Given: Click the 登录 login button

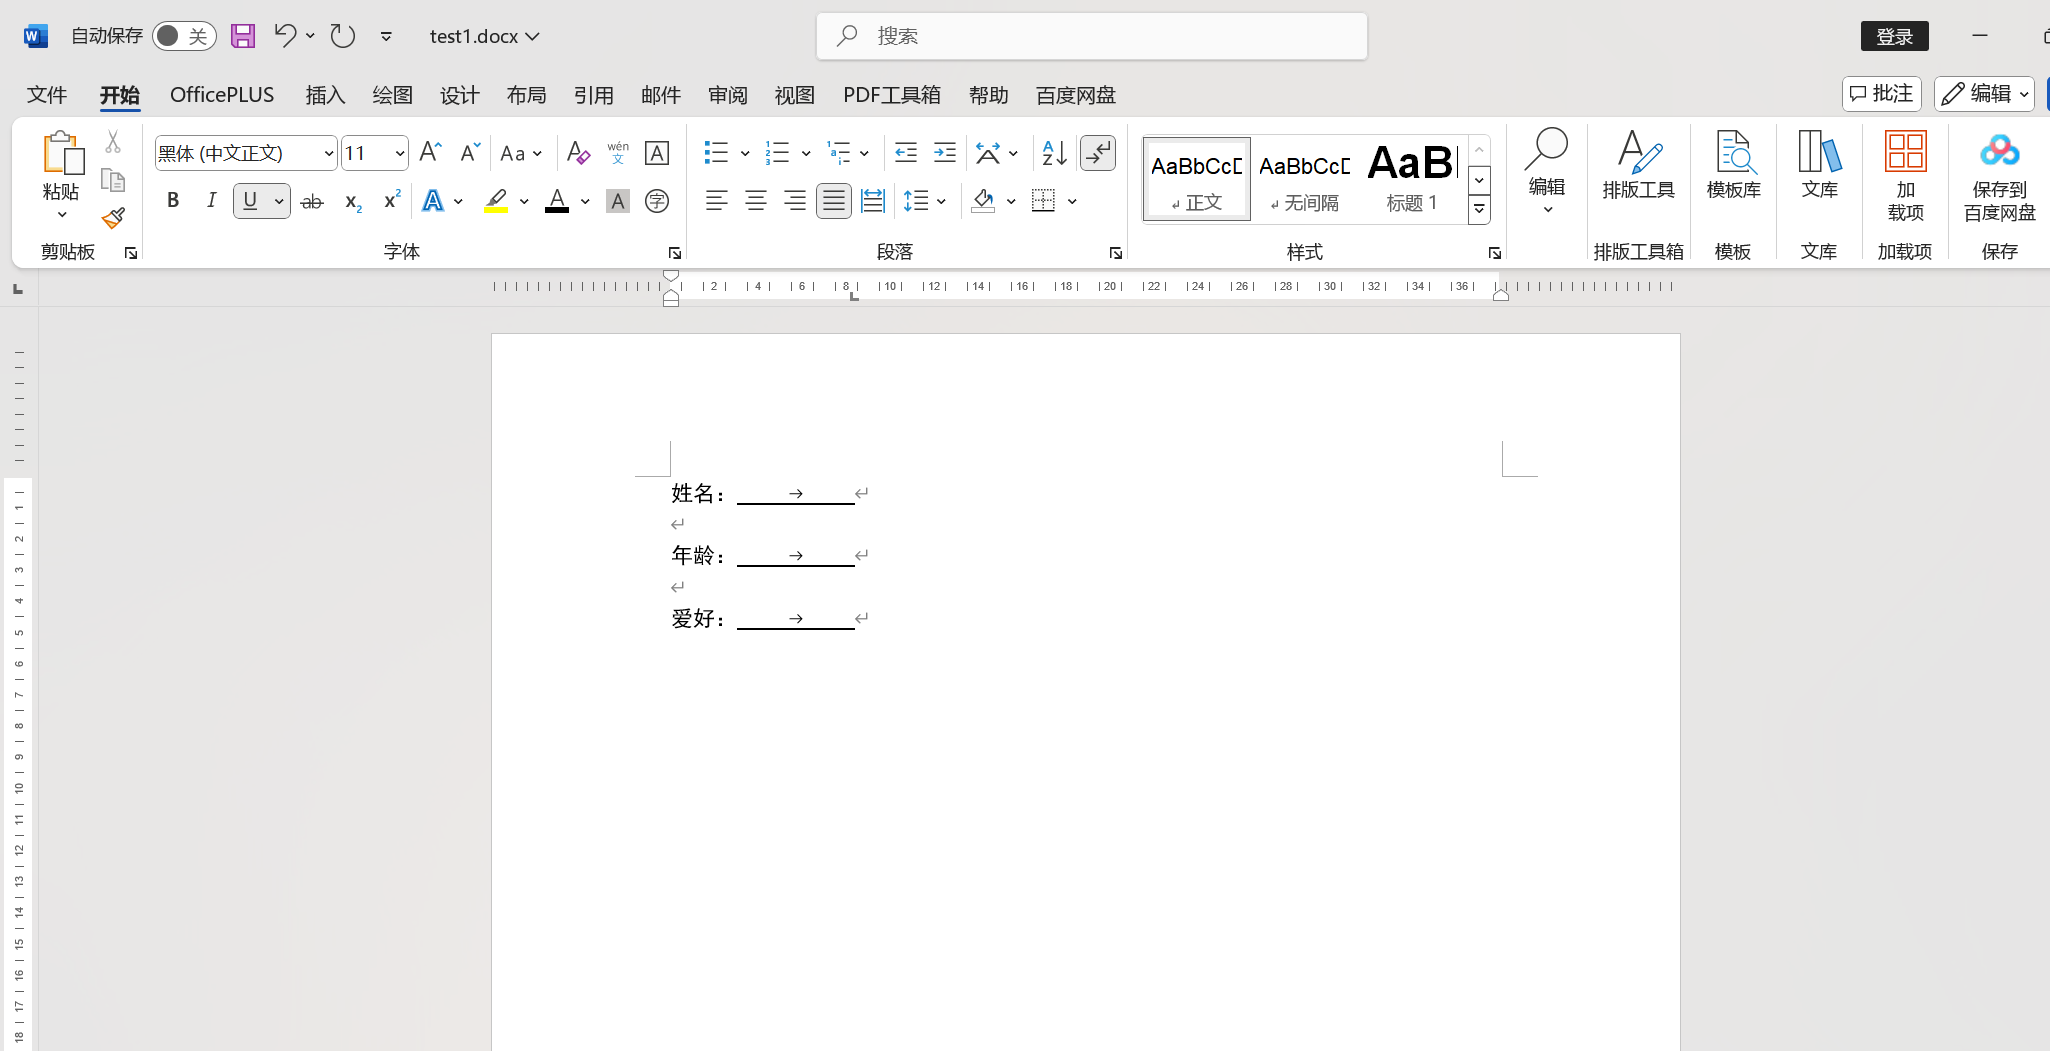Looking at the screenshot, I should pyautogui.click(x=1894, y=36).
